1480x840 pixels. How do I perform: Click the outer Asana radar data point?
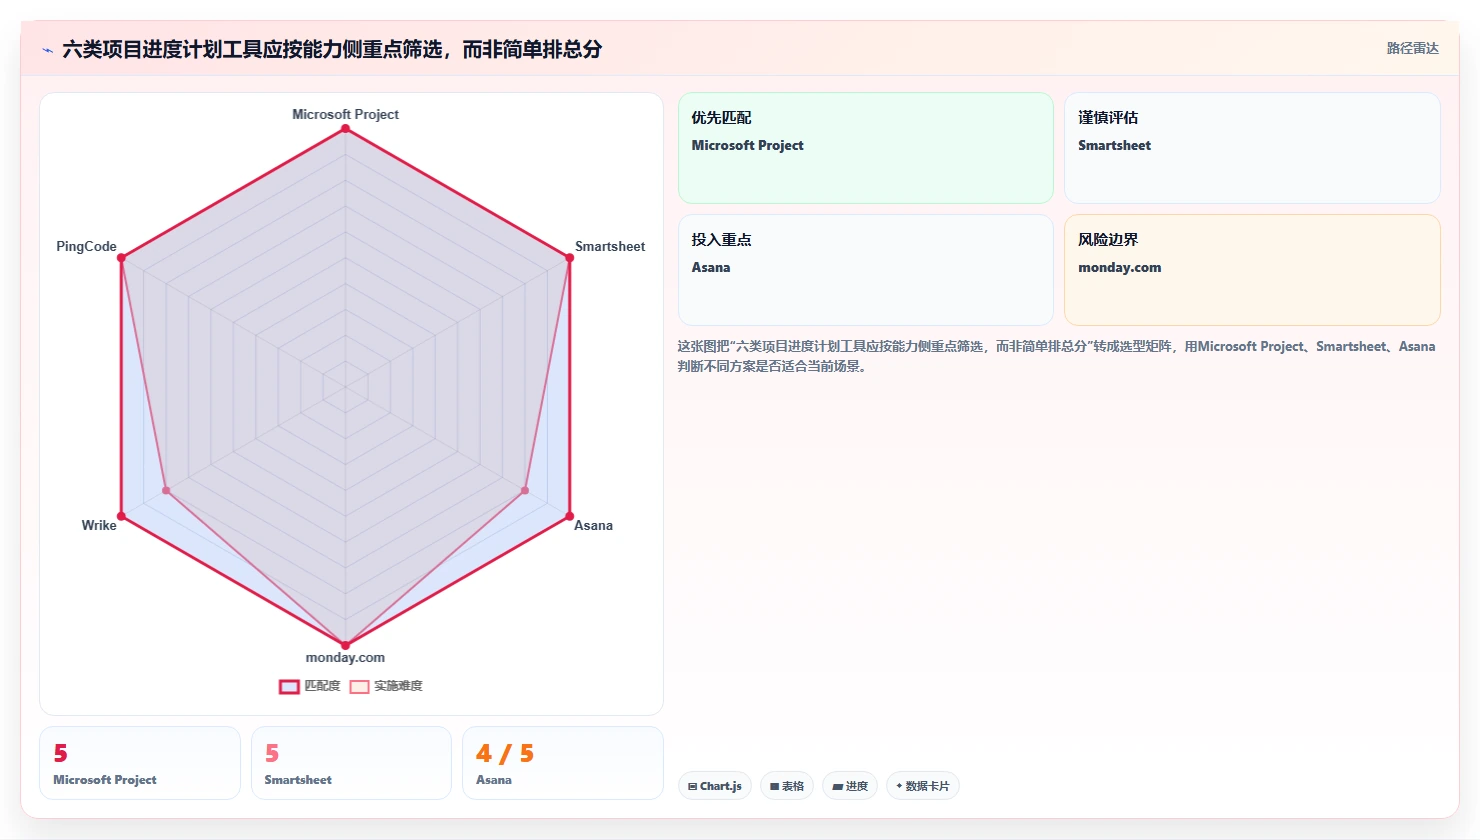point(569,516)
